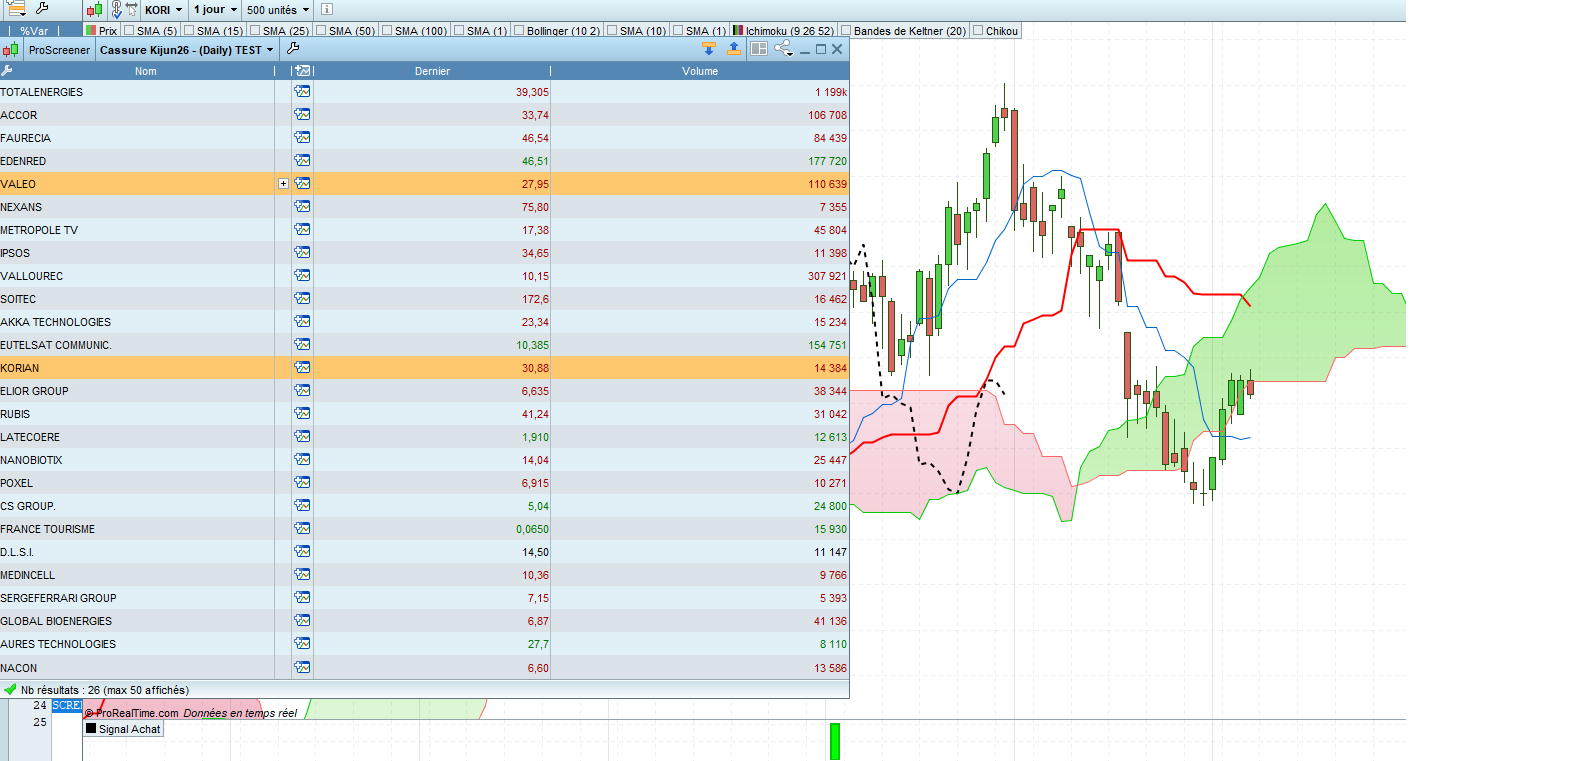Image resolution: width=1581 pixels, height=761 pixels.
Task: Enable the SMA (100) indicator checkbox
Action: (x=387, y=30)
